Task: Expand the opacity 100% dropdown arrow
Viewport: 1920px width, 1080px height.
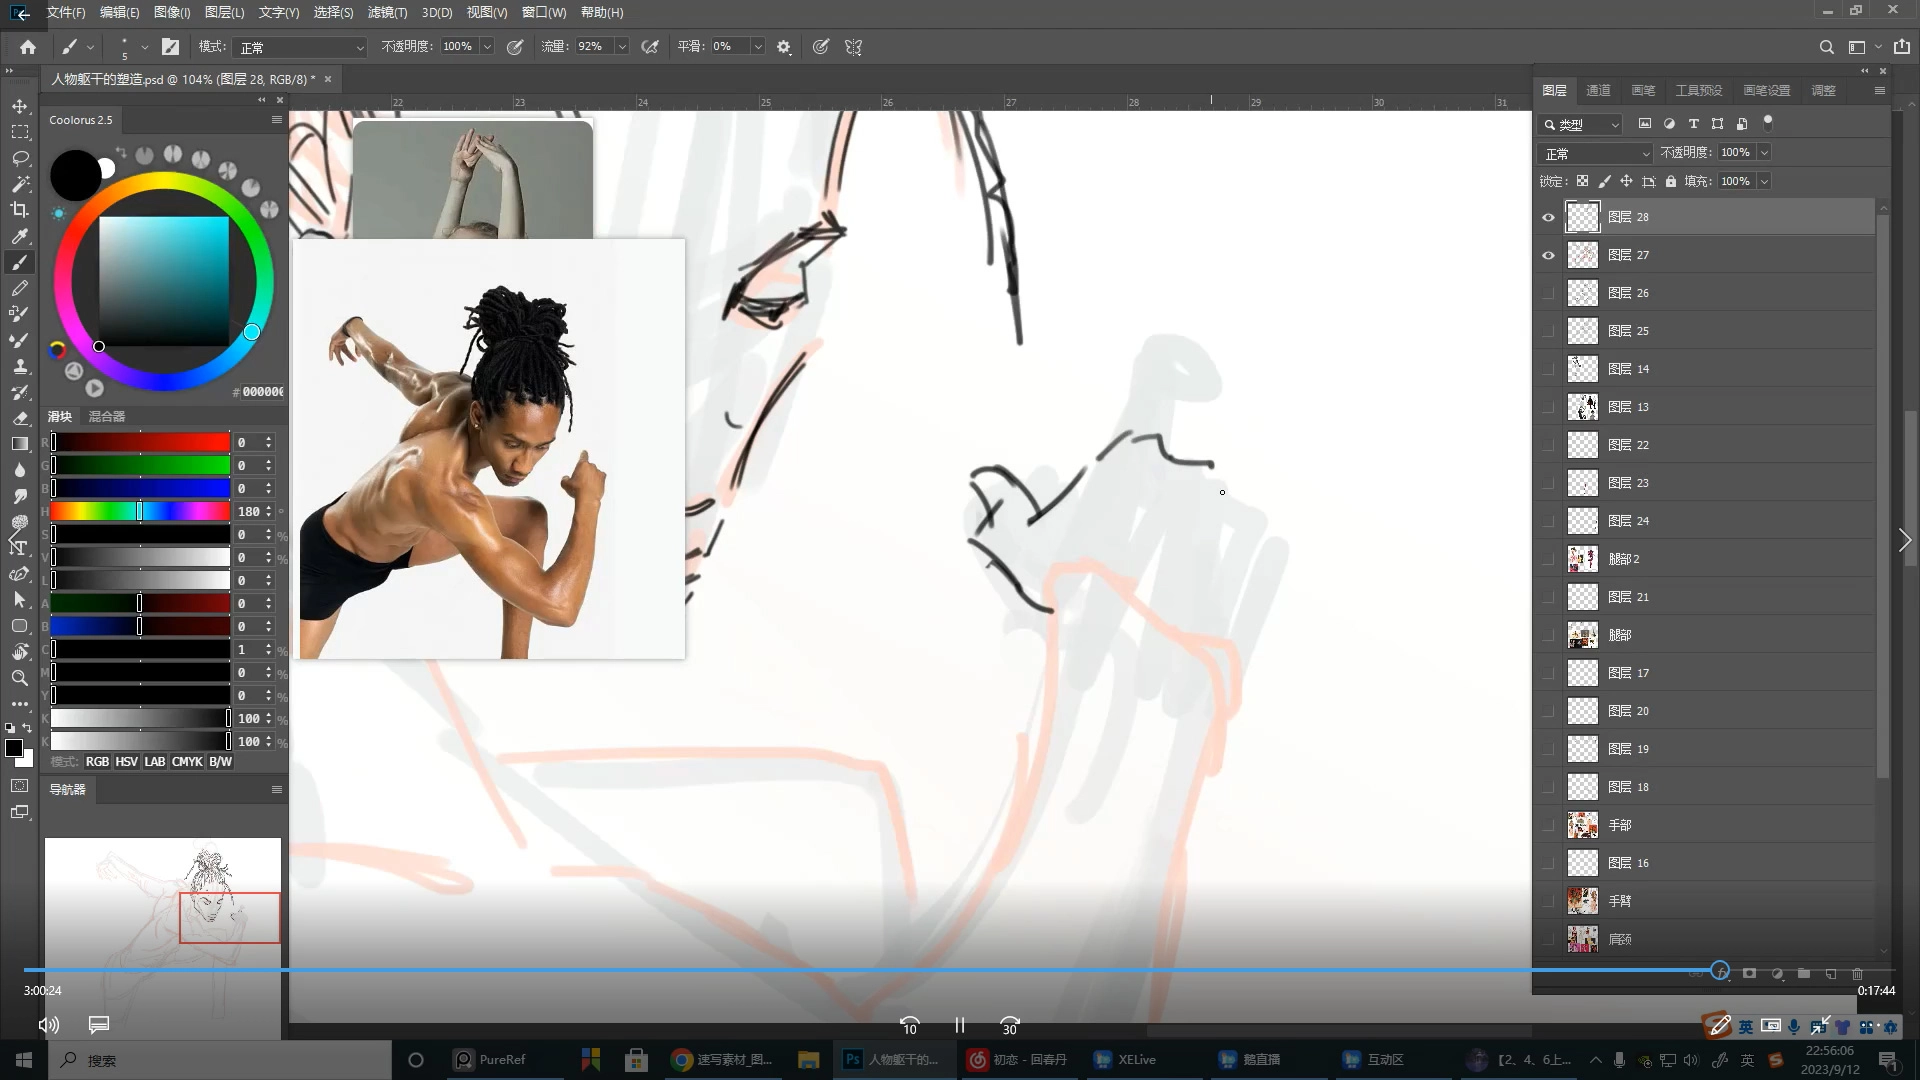Action: pyautogui.click(x=487, y=47)
